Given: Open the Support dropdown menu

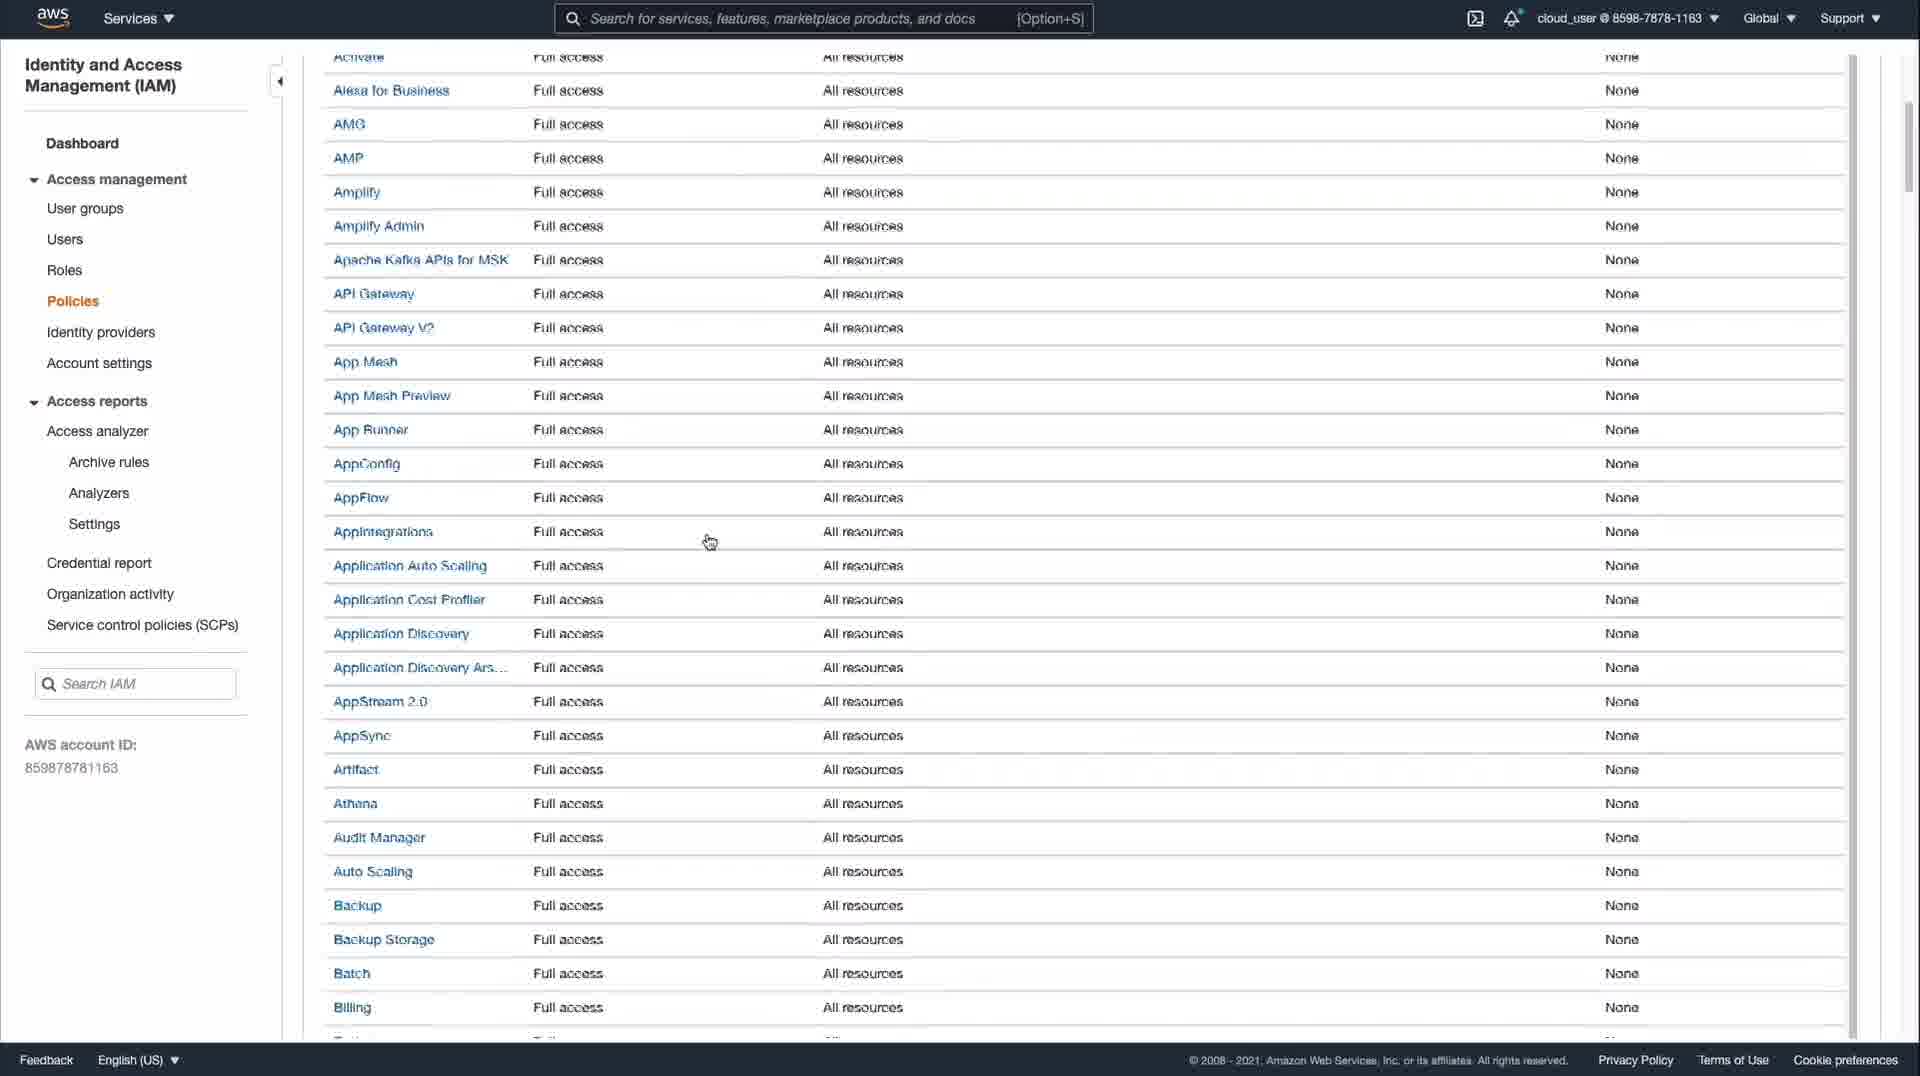Looking at the screenshot, I should pyautogui.click(x=1850, y=18).
